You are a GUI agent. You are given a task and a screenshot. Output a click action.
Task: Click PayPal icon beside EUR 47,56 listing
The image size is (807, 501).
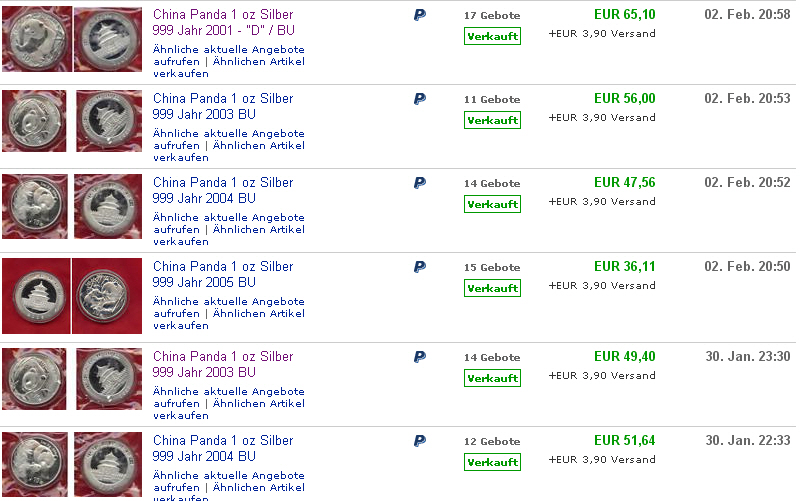point(420,183)
